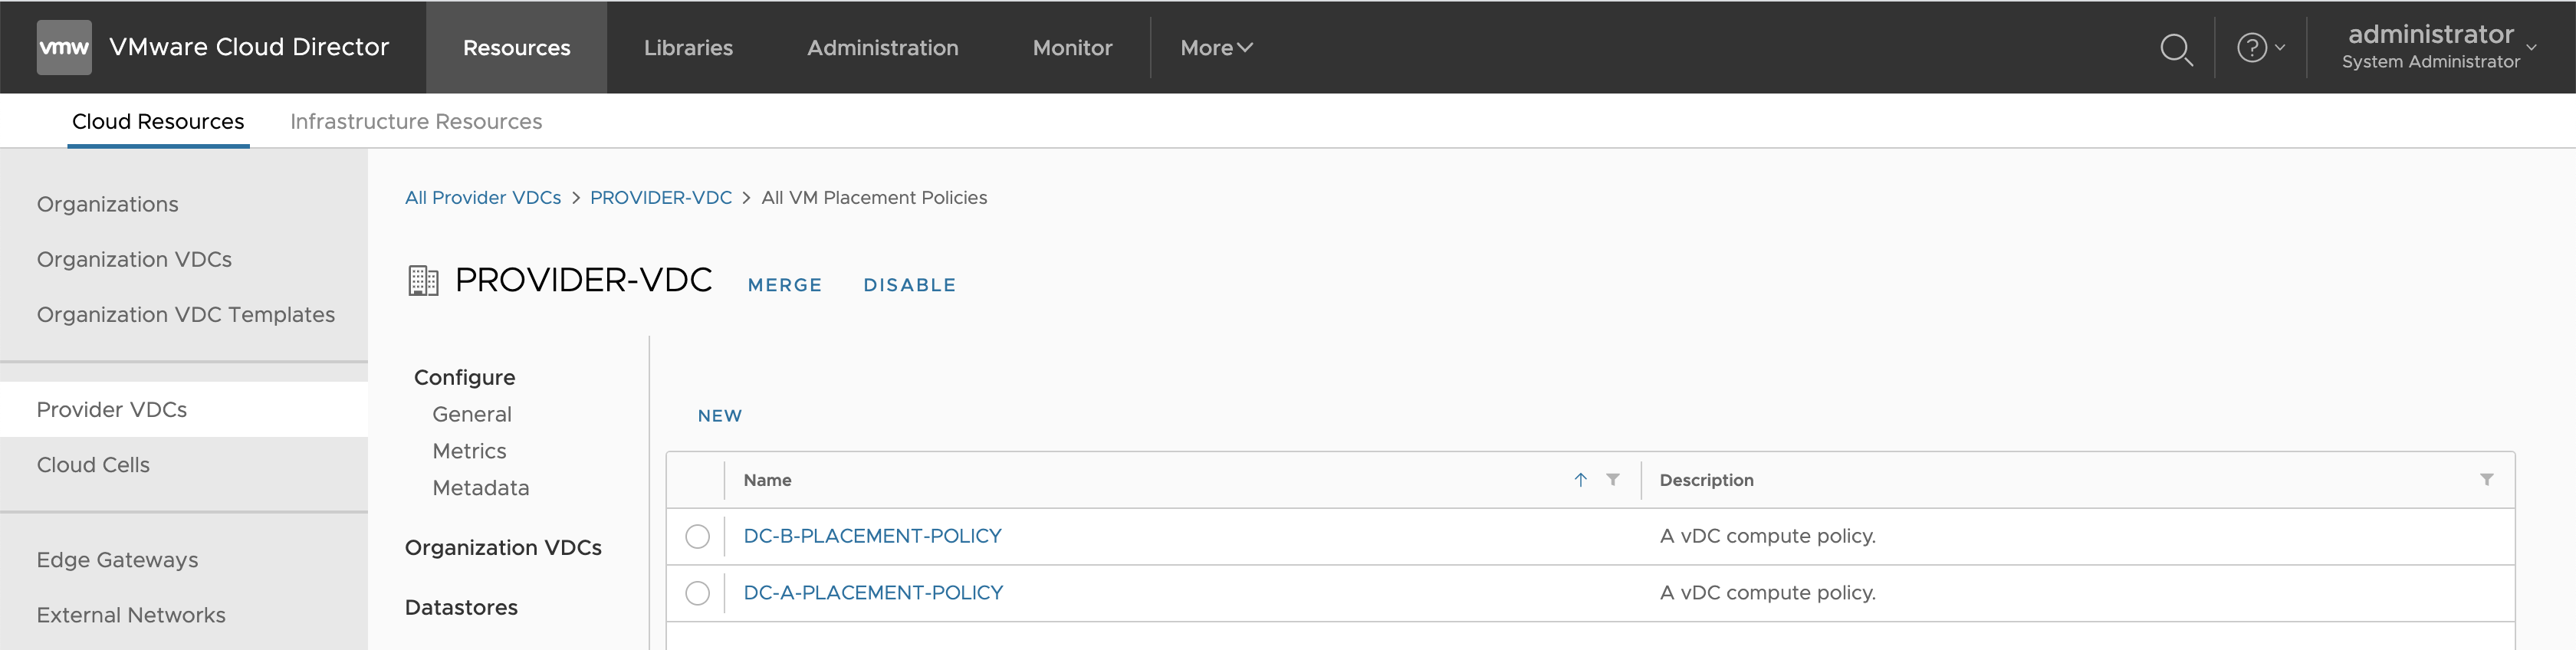The width and height of the screenshot is (2576, 650).
Task: Select DC-B-PLACEMENT-POLICY radio button
Action: pyautogui.click(x=697, y=537)
